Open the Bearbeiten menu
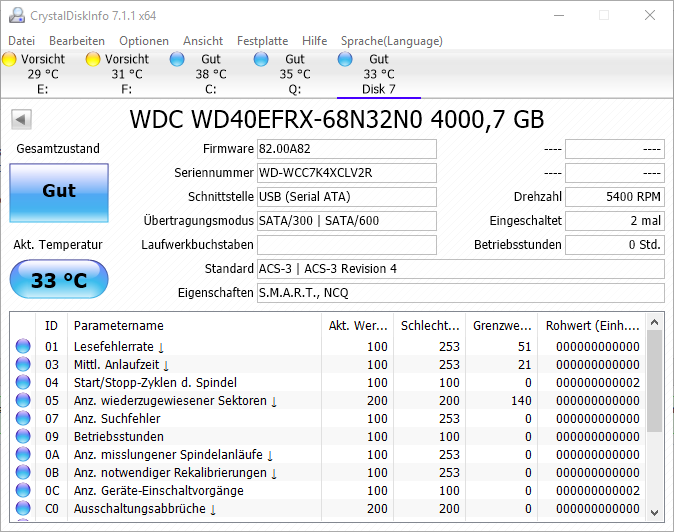674x532 pixels. (77, 41)
